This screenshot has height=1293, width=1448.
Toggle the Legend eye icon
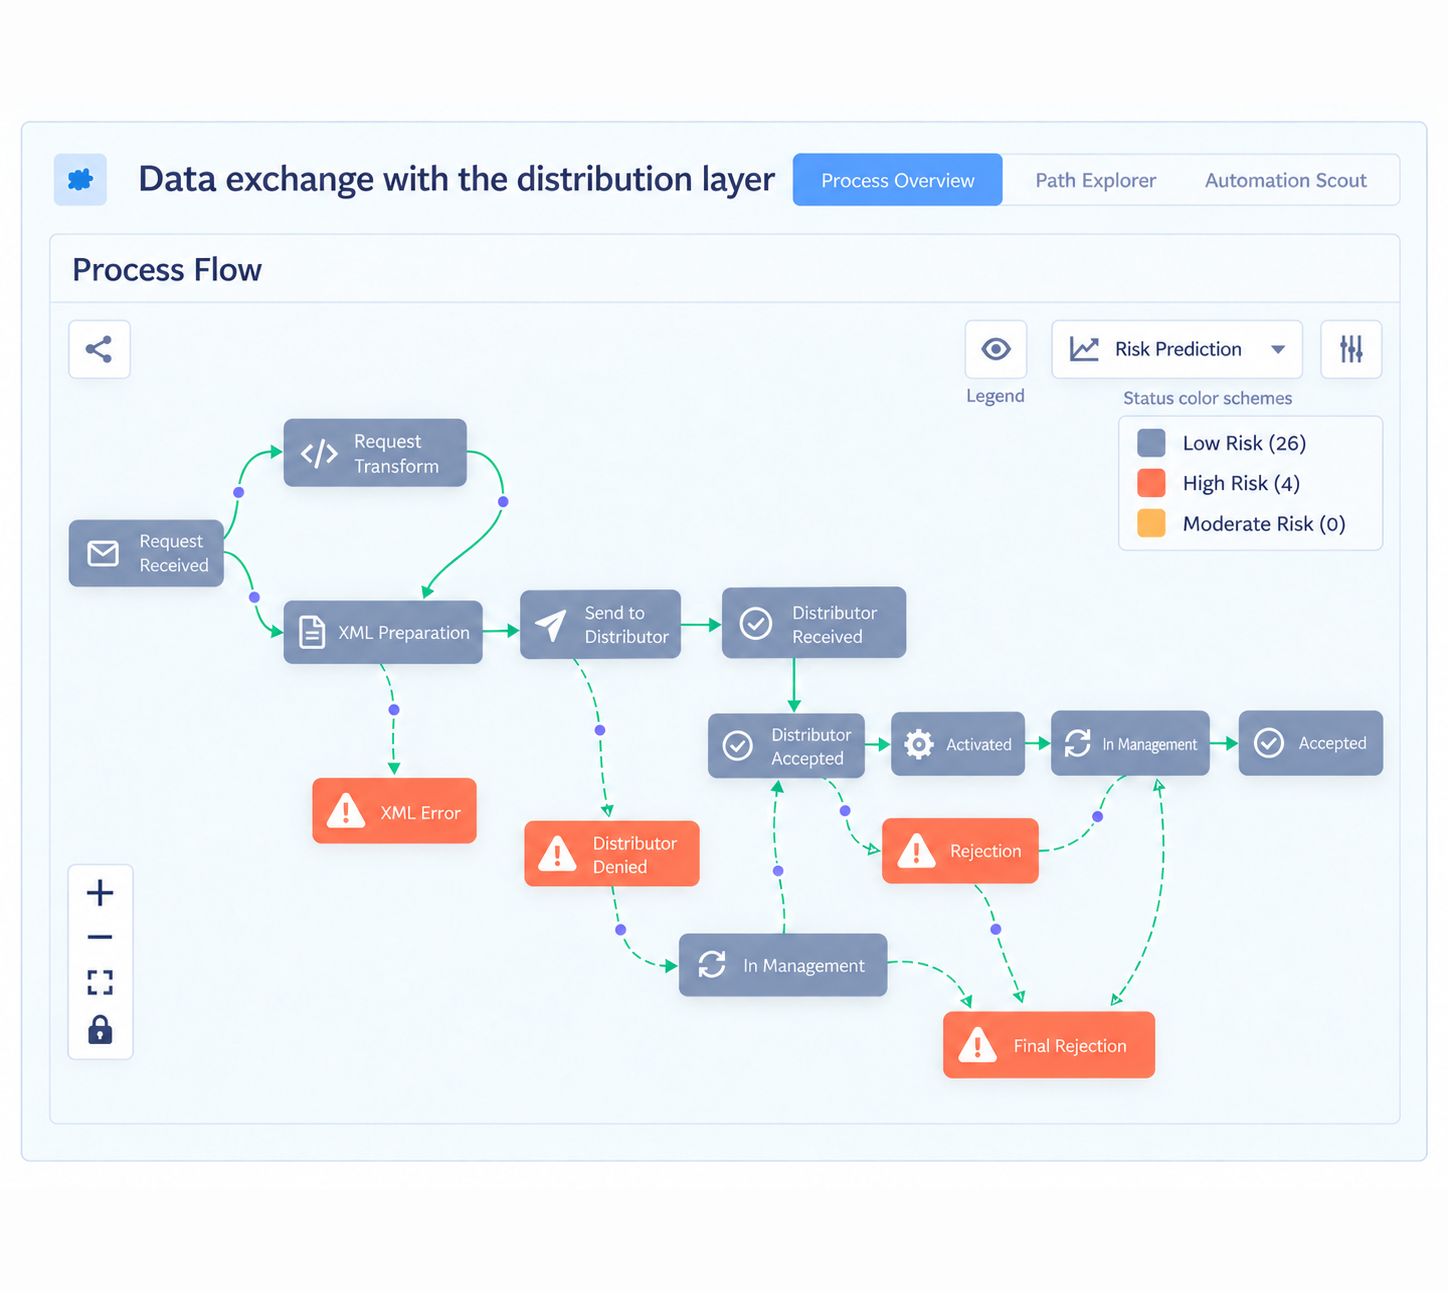coord(996,349)
